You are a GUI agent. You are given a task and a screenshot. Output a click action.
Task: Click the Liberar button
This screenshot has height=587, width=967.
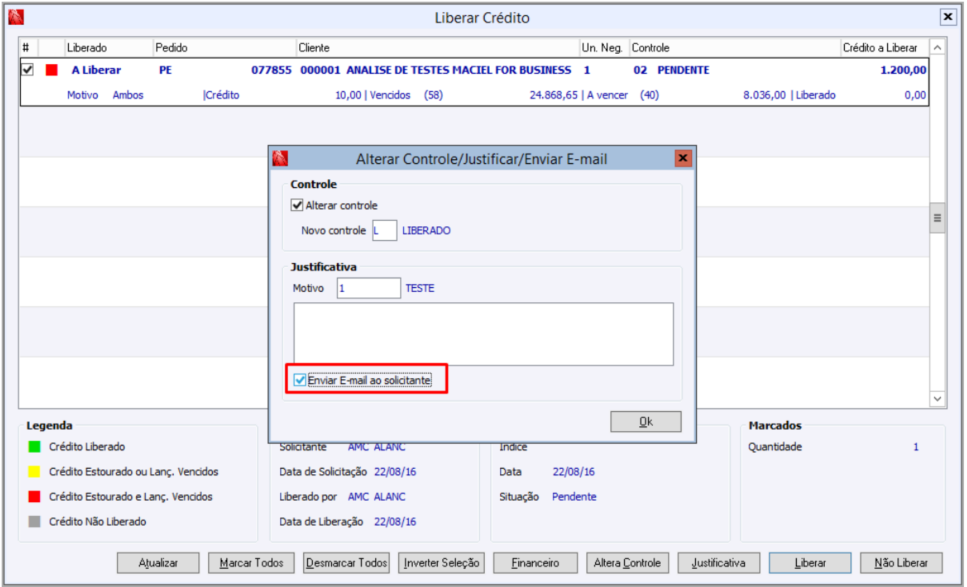[x=810, y=563]
